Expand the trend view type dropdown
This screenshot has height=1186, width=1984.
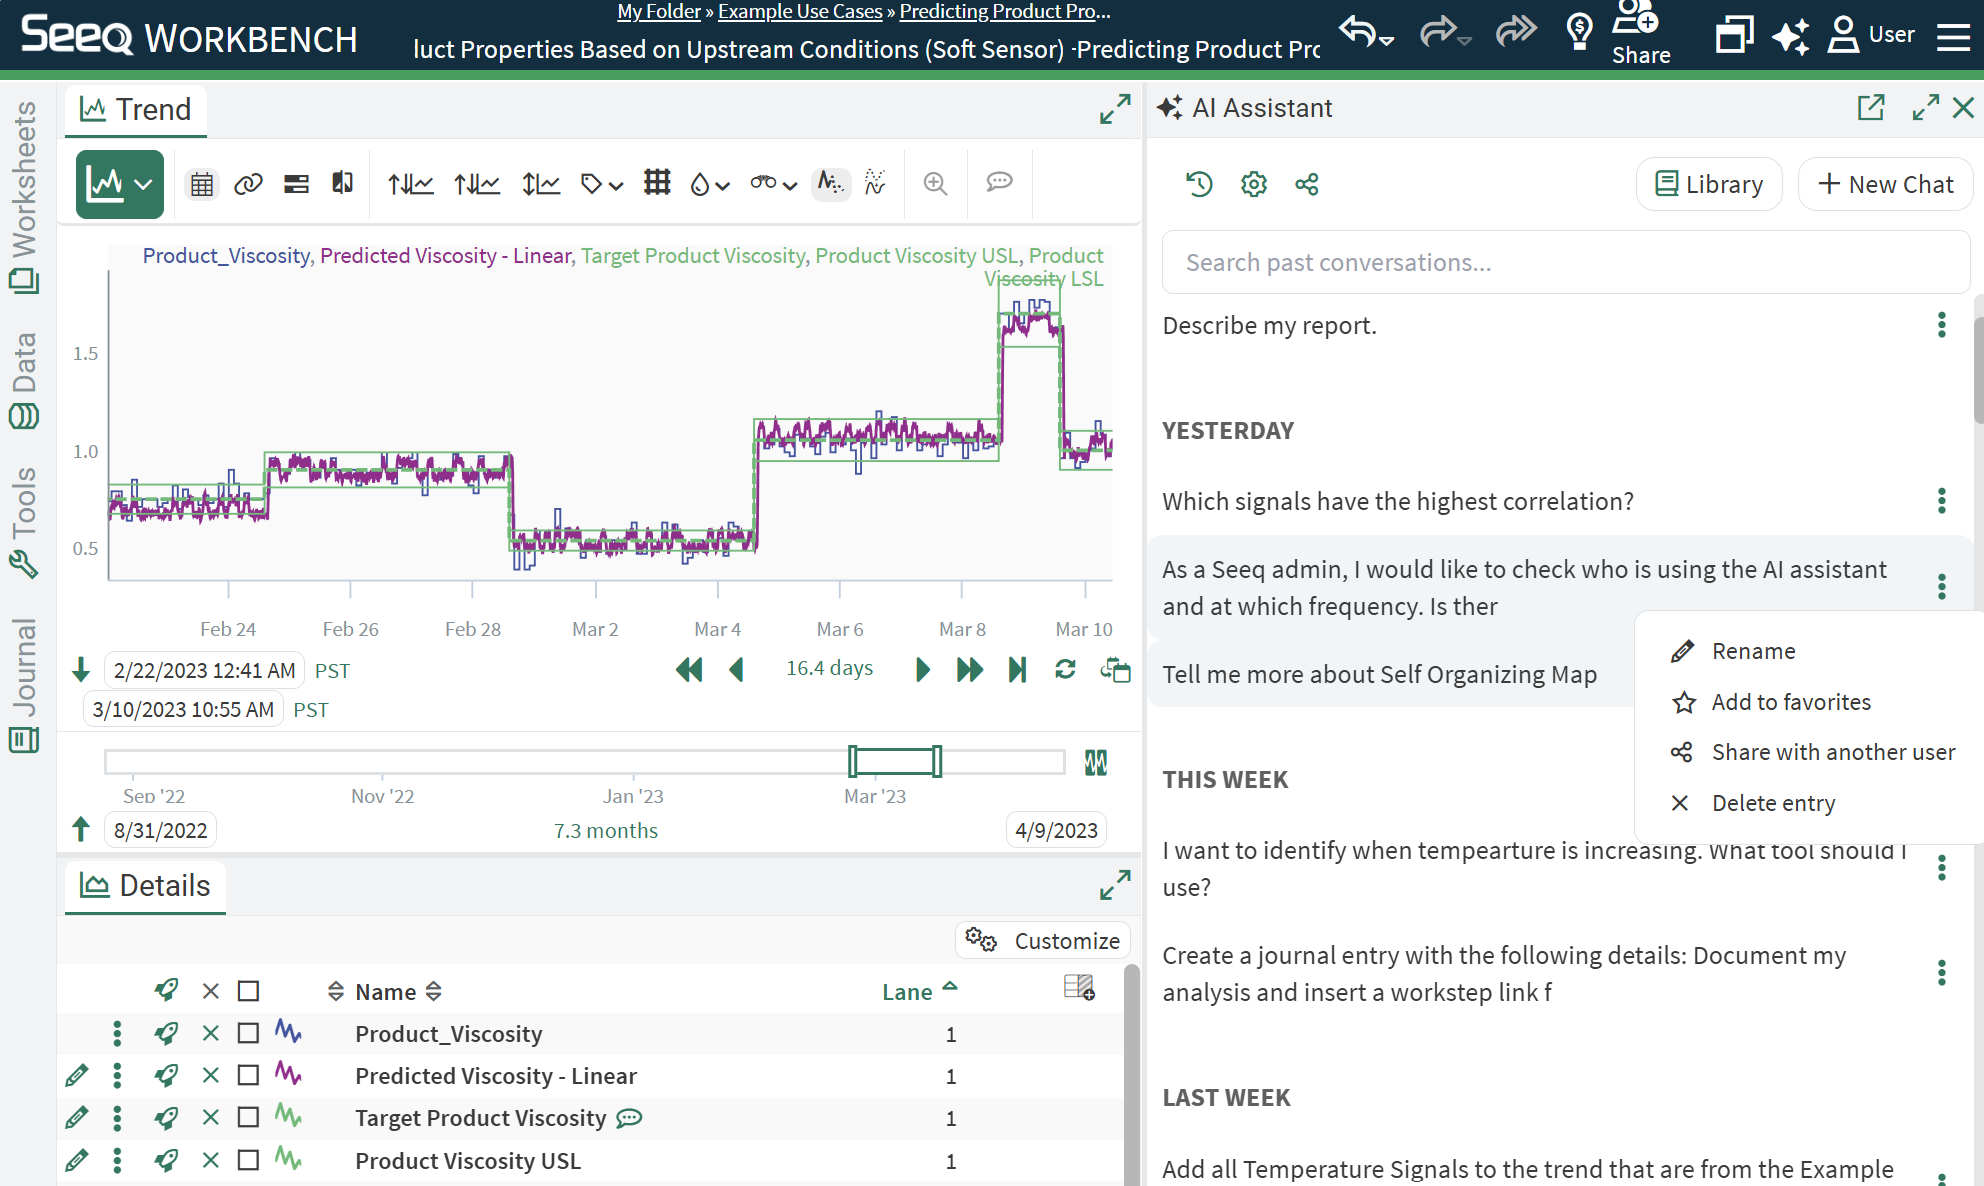[x=144, y=184]
